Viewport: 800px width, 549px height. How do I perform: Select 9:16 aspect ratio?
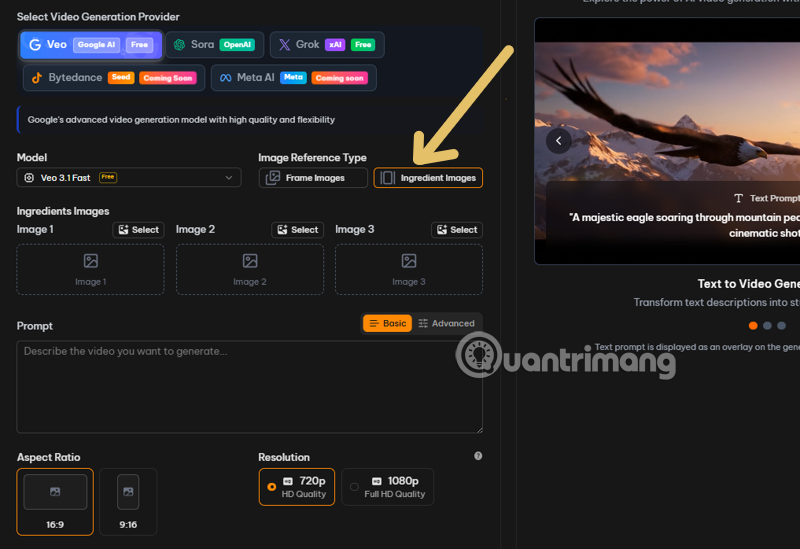point(128,502)
